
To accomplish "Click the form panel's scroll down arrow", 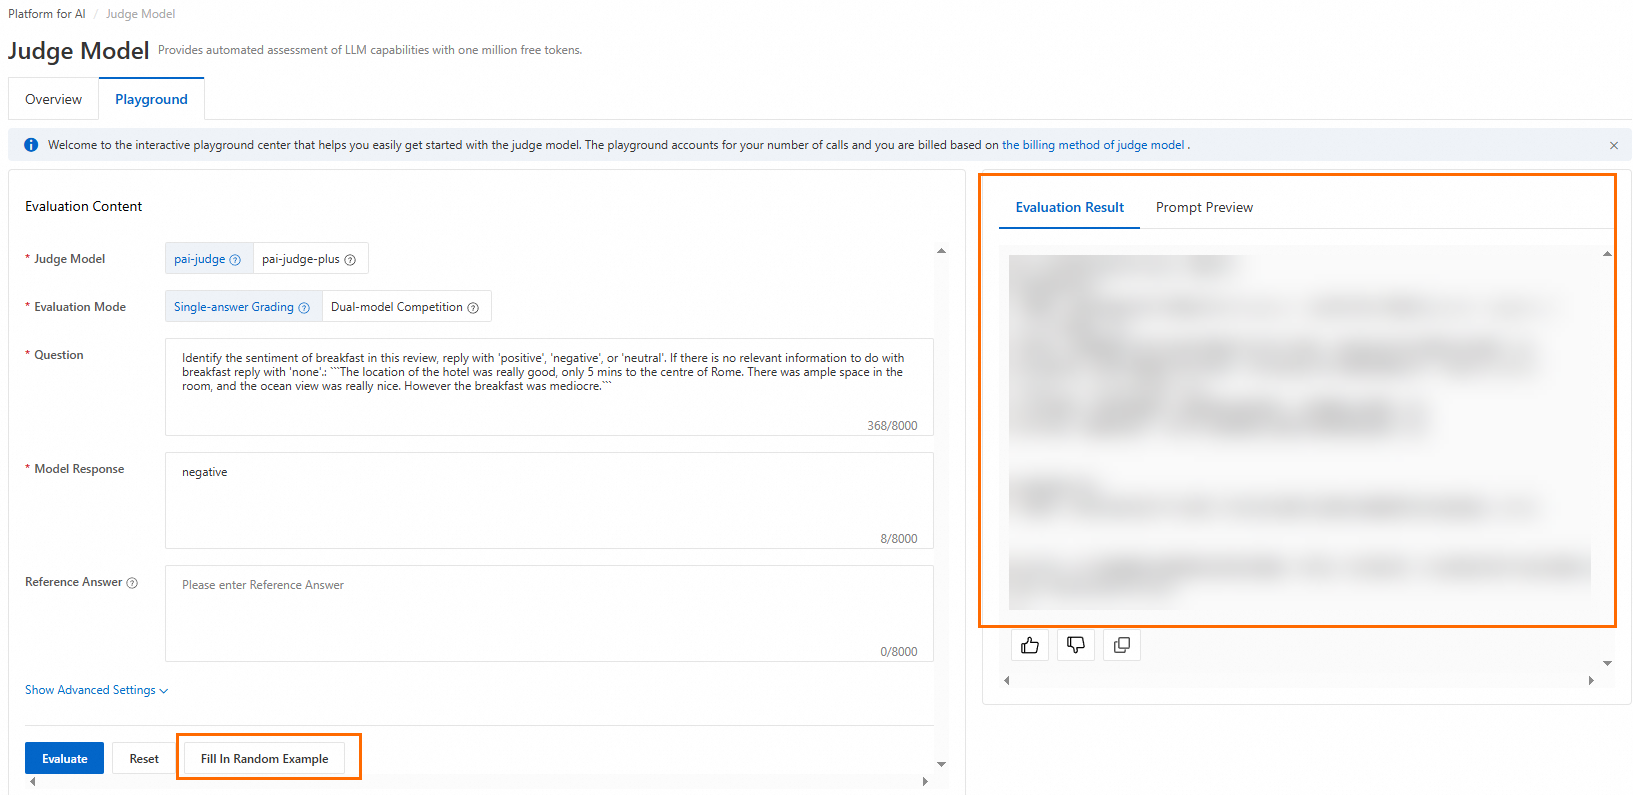I will point(941,765).
